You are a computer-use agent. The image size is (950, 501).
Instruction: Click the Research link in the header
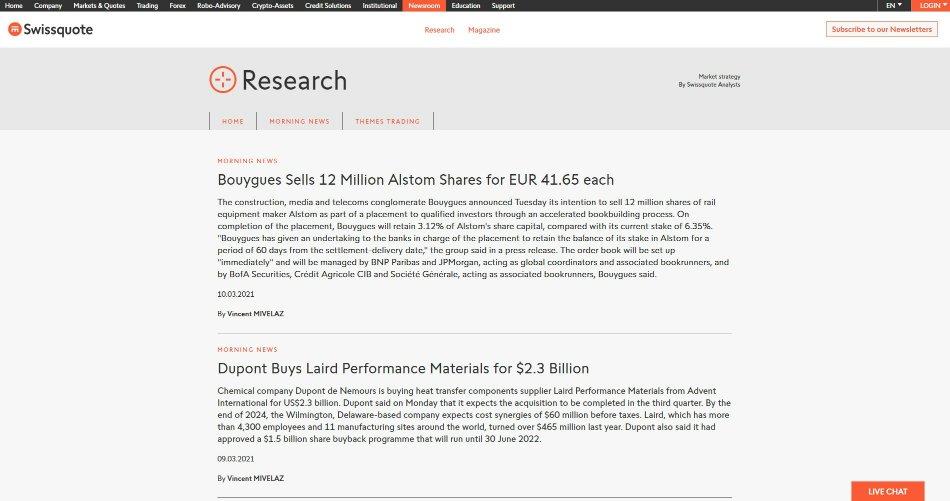pos(439,30)
